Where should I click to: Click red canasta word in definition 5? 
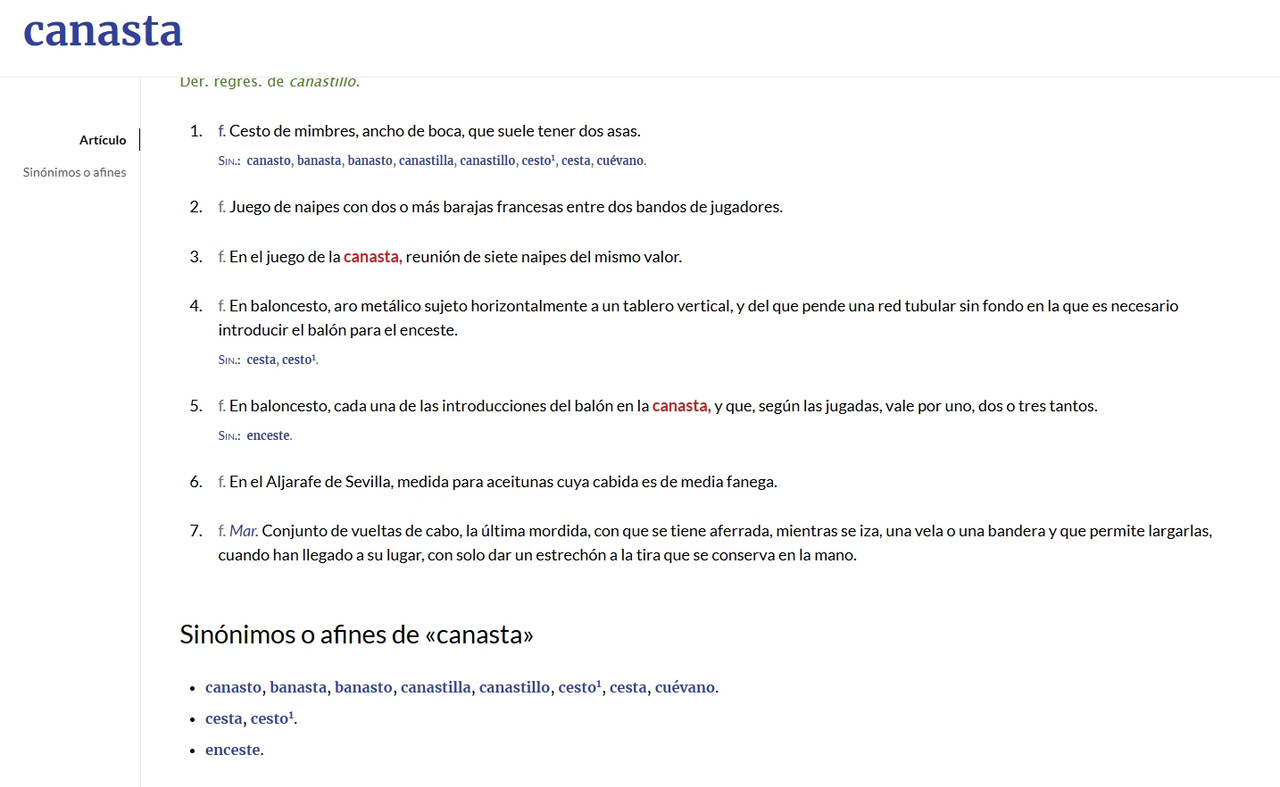coord(680,406)
